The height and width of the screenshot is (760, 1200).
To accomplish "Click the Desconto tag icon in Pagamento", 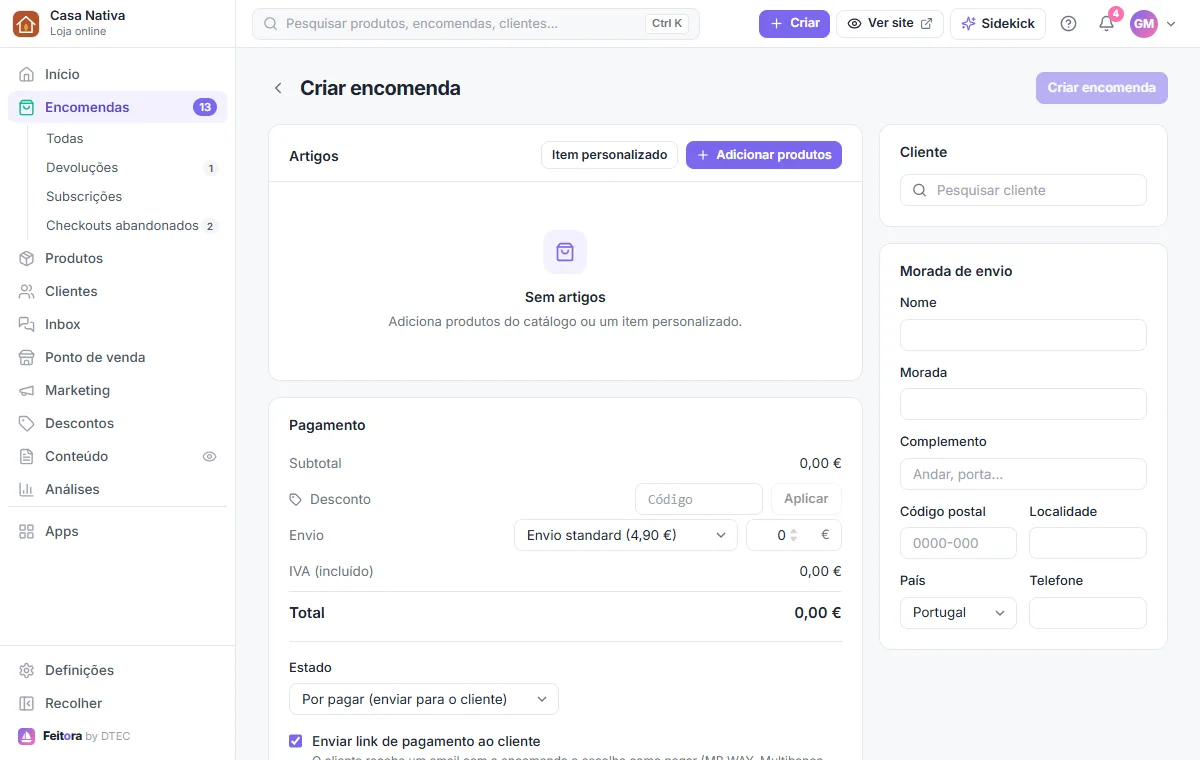I will coord(295,499).
